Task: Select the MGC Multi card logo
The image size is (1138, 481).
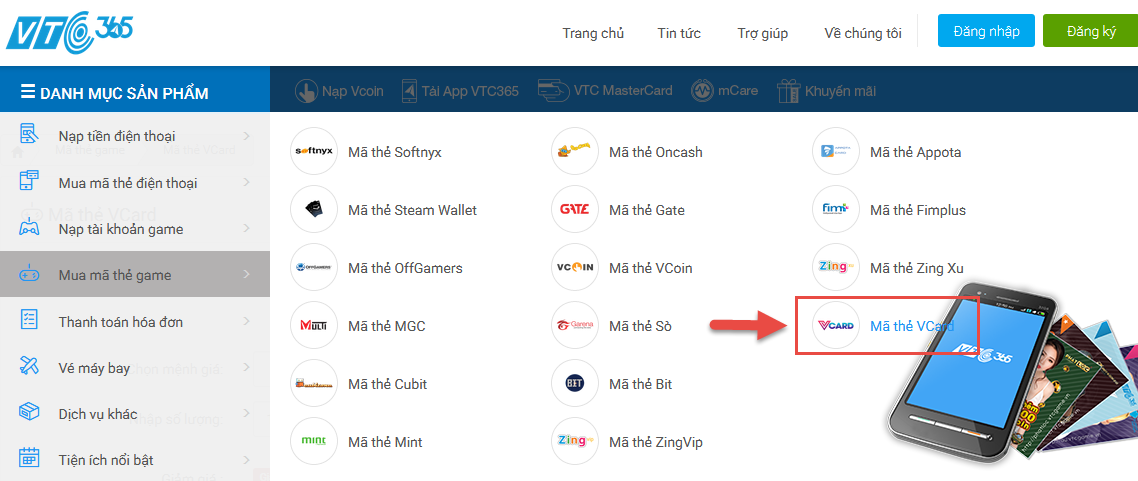Action: click(314, 326)
